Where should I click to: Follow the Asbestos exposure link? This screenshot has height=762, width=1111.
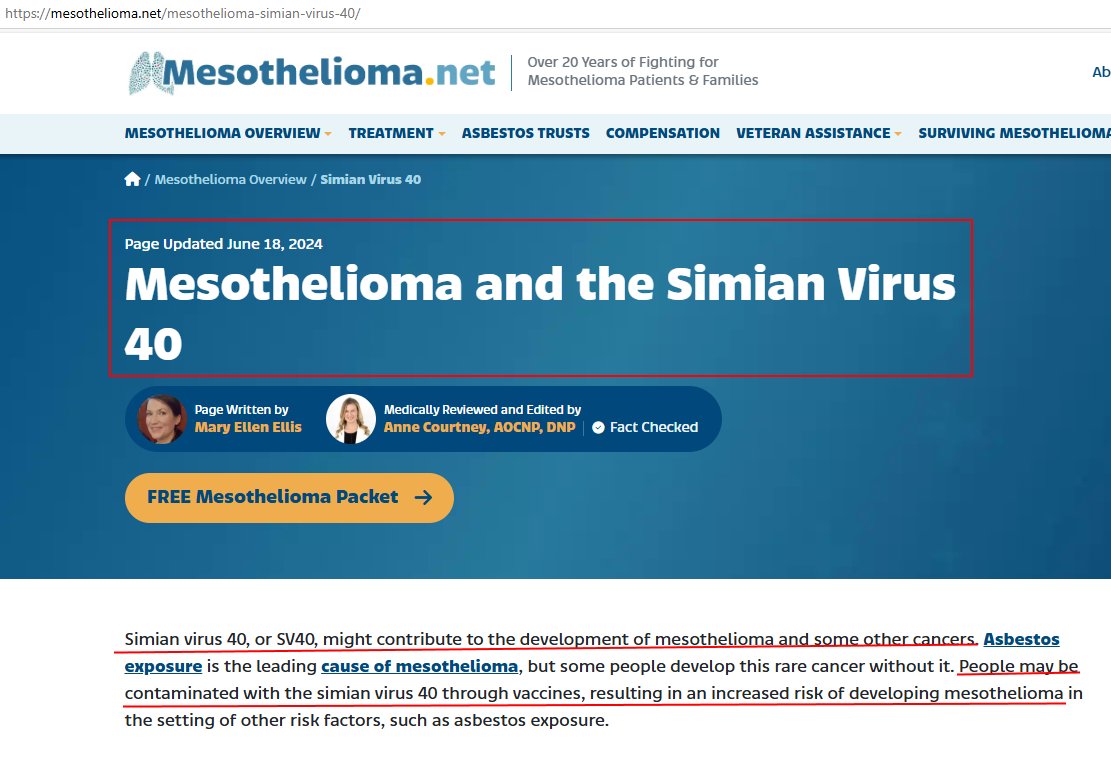click(x=1021, y=639)
